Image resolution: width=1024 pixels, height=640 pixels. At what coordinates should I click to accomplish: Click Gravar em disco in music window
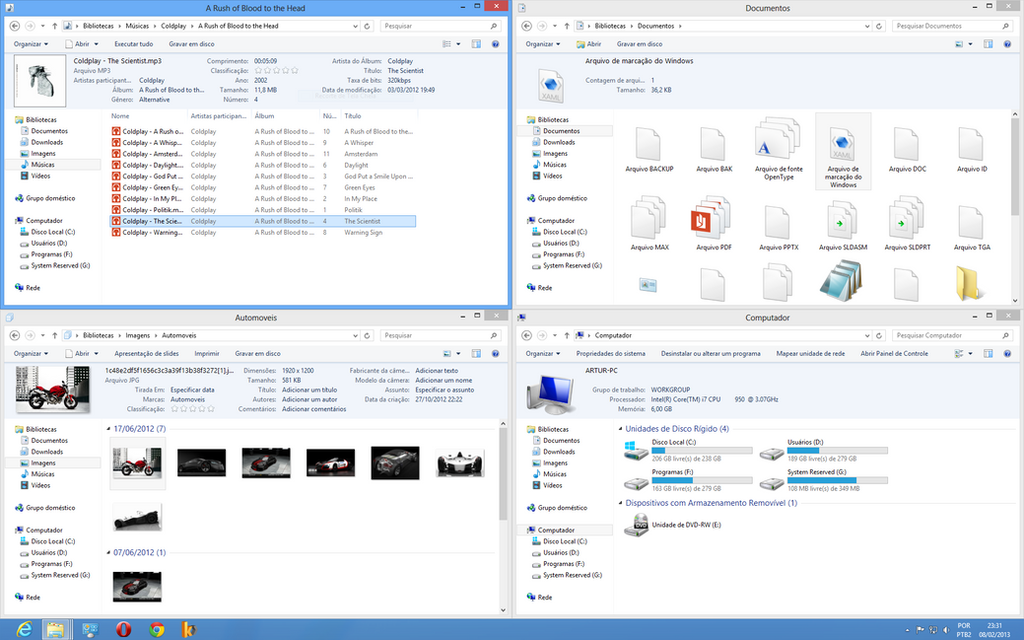[191, 44]
